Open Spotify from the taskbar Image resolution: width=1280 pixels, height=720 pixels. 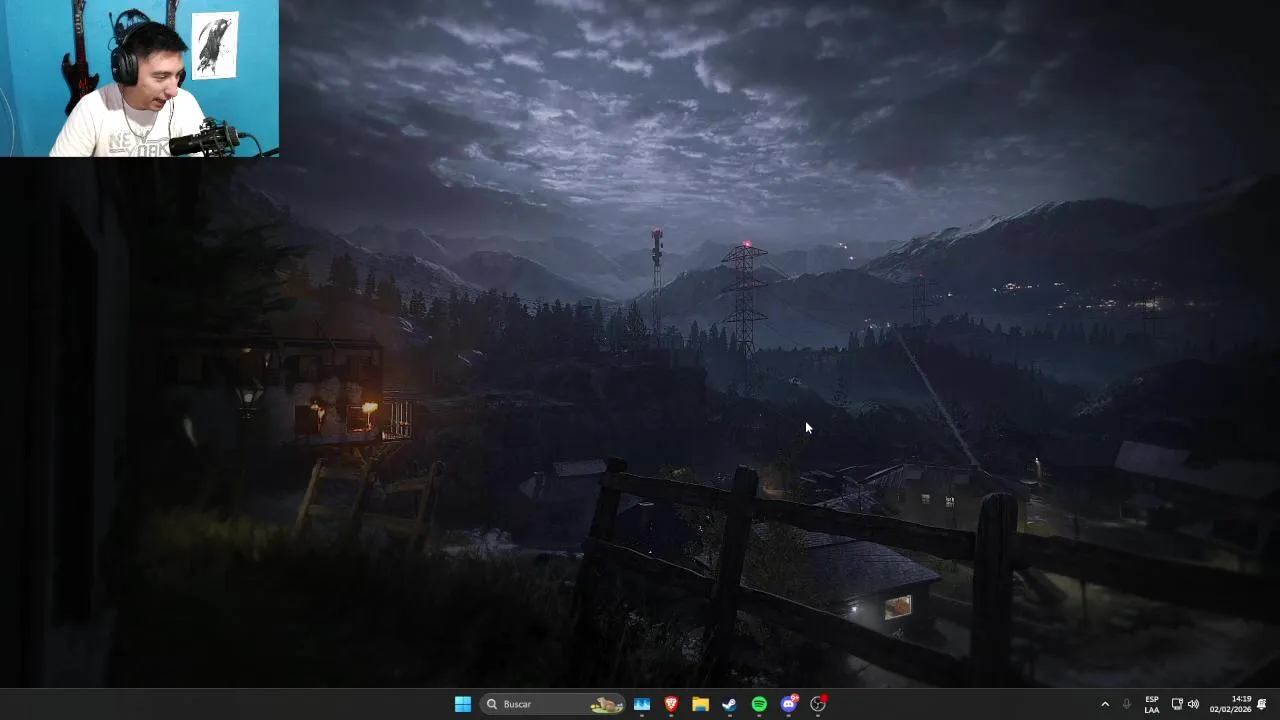pyautogui.click(x=759, y=704)
